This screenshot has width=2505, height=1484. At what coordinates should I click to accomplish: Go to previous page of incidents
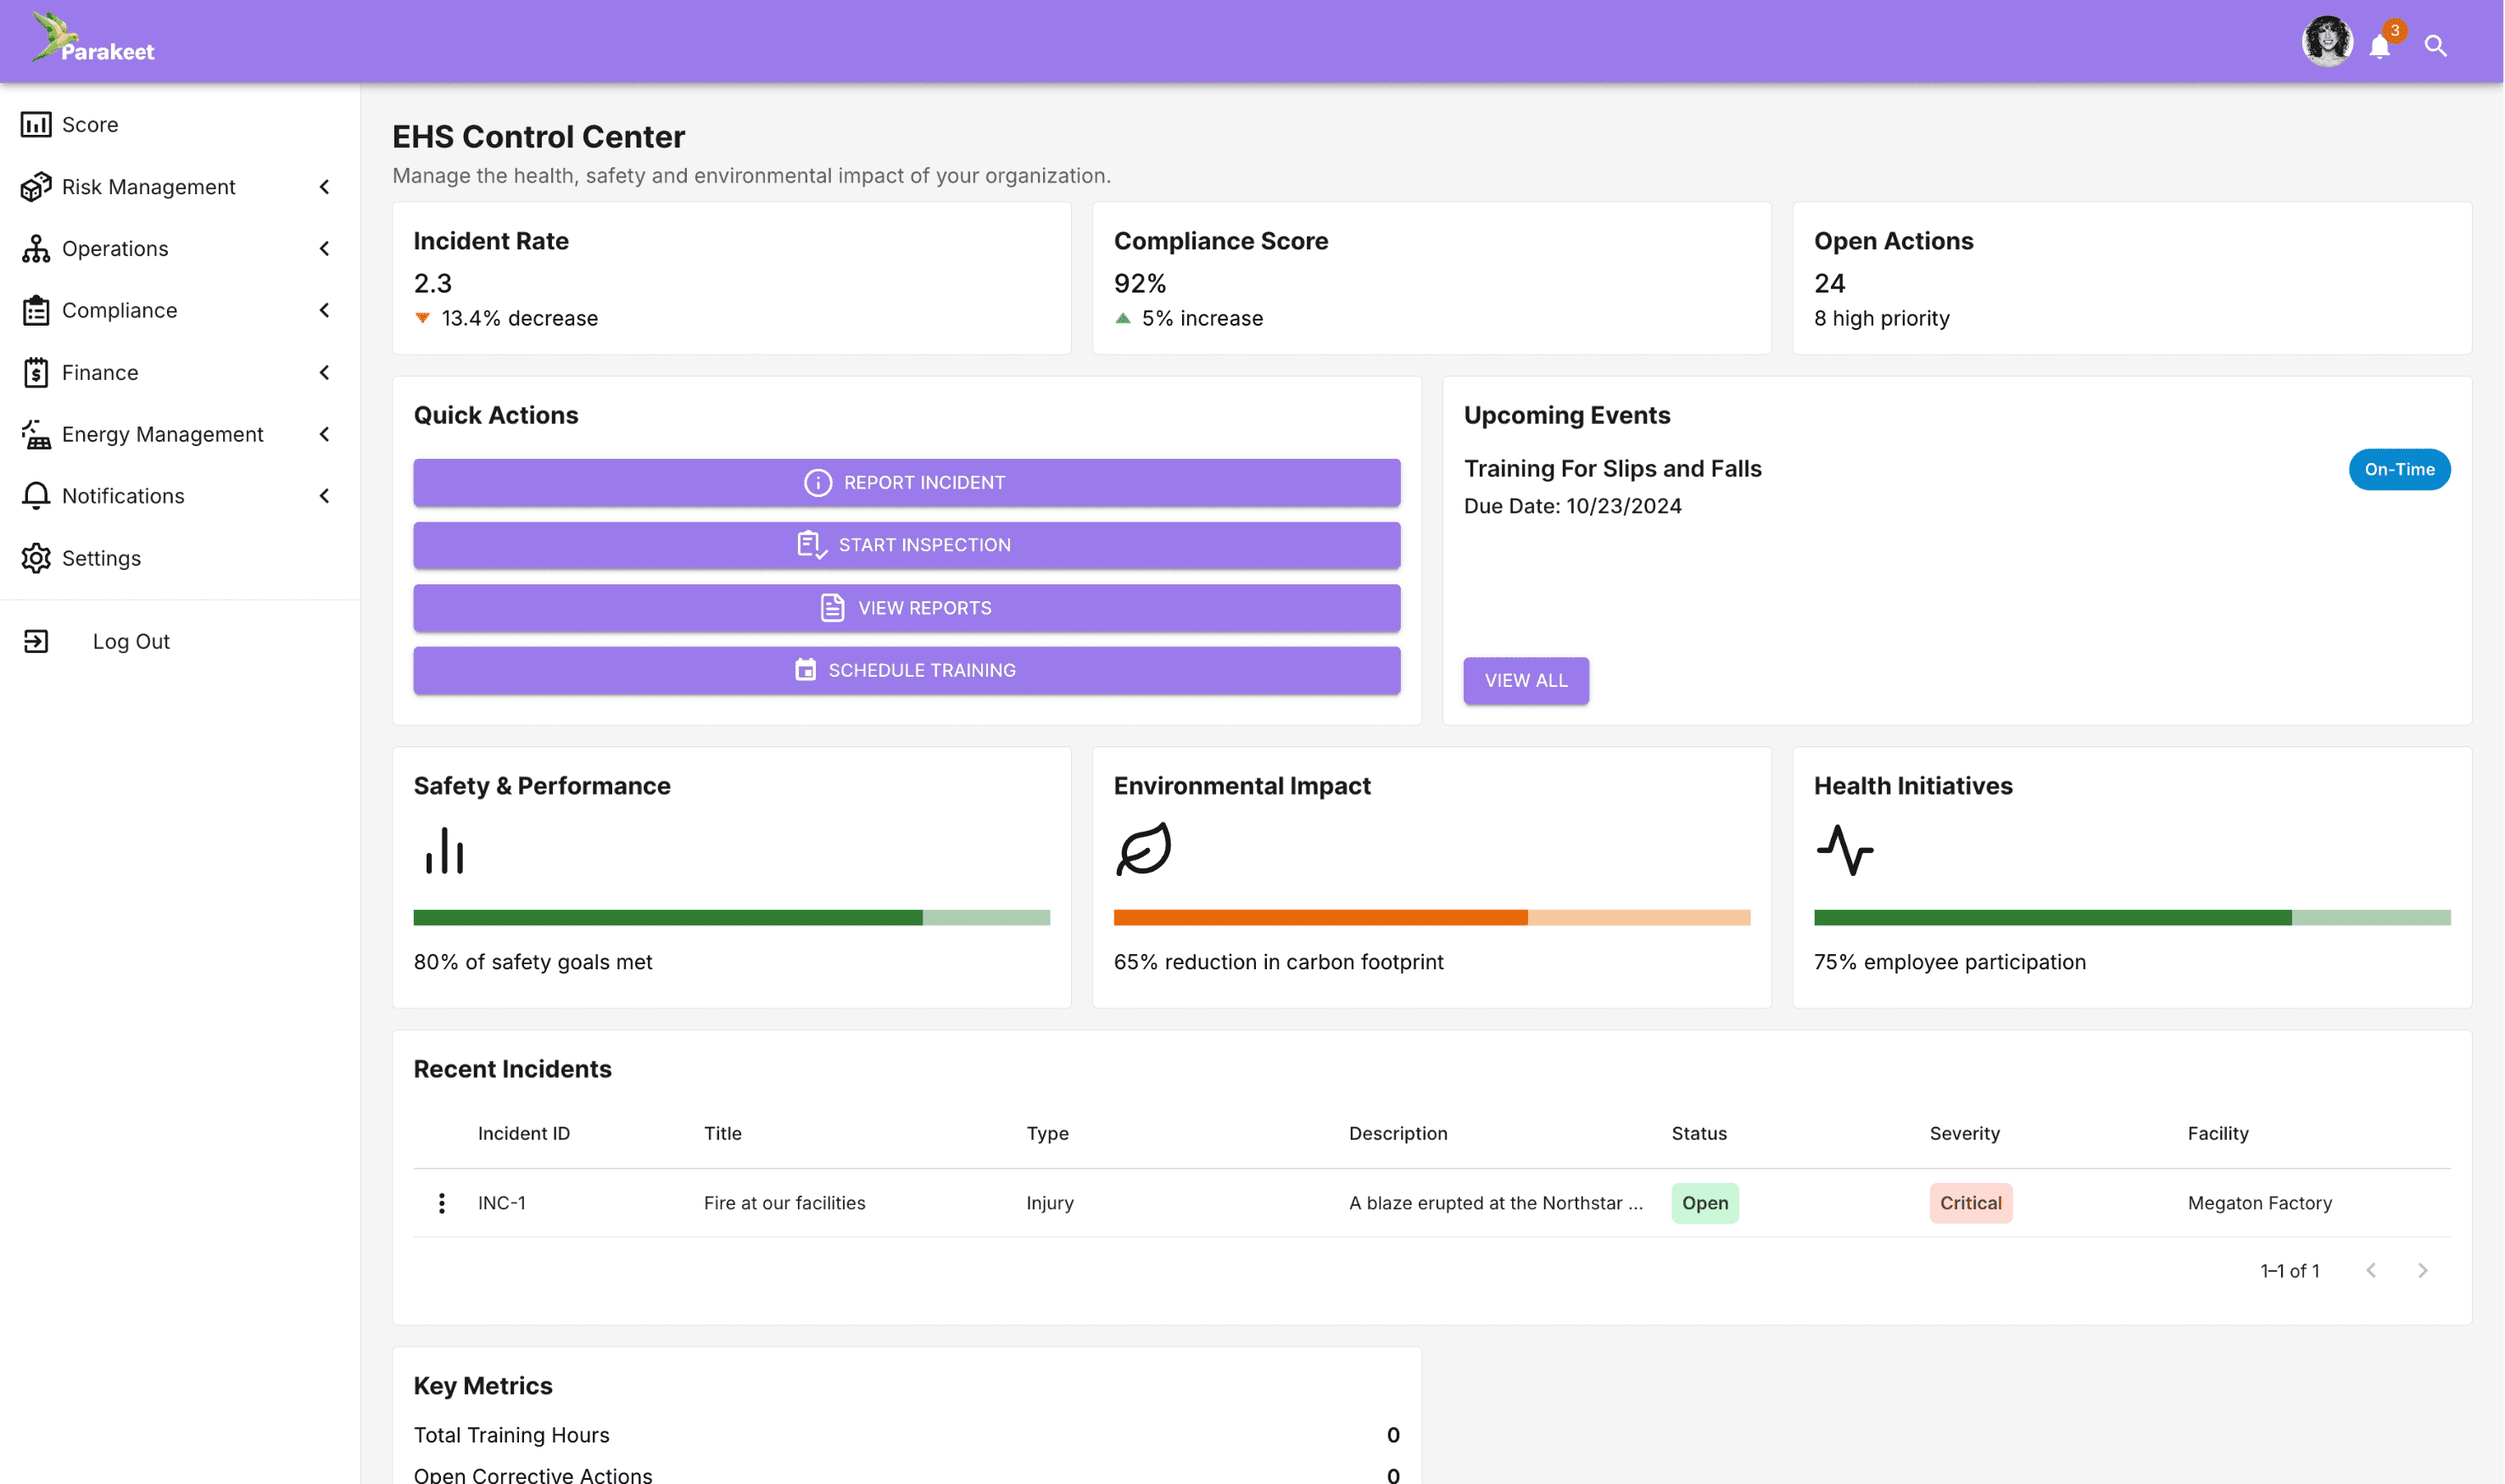tap(2371, 1270)
